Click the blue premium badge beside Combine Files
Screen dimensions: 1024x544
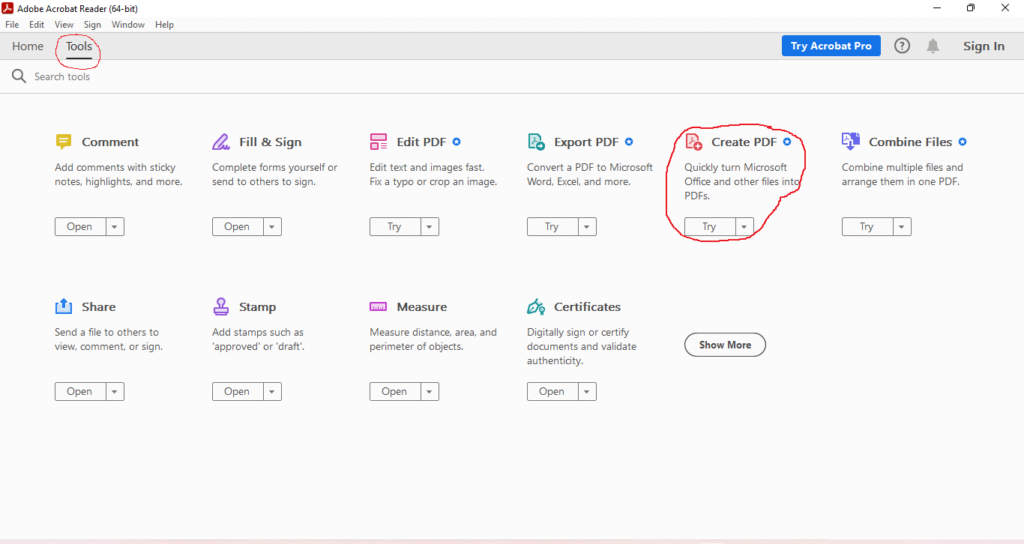[x=963, y=142]
